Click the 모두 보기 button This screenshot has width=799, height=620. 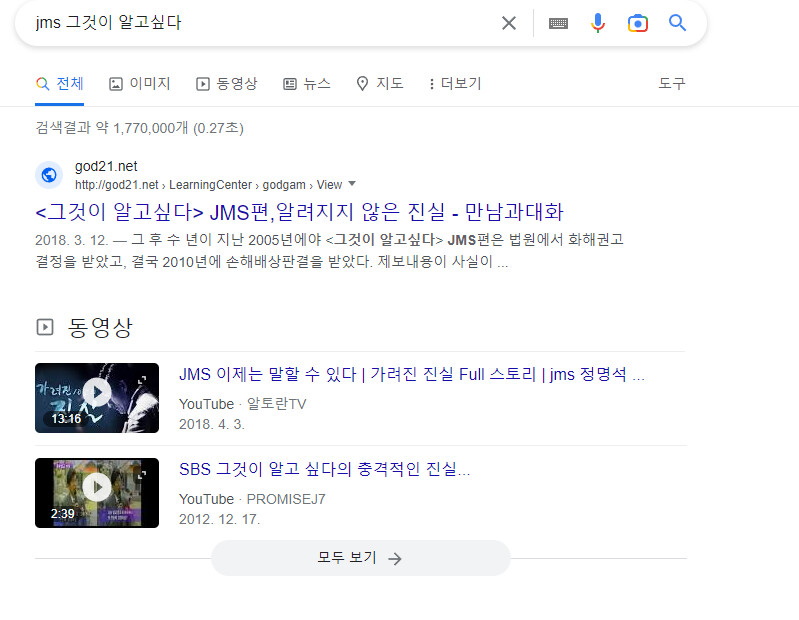point(360,558)
